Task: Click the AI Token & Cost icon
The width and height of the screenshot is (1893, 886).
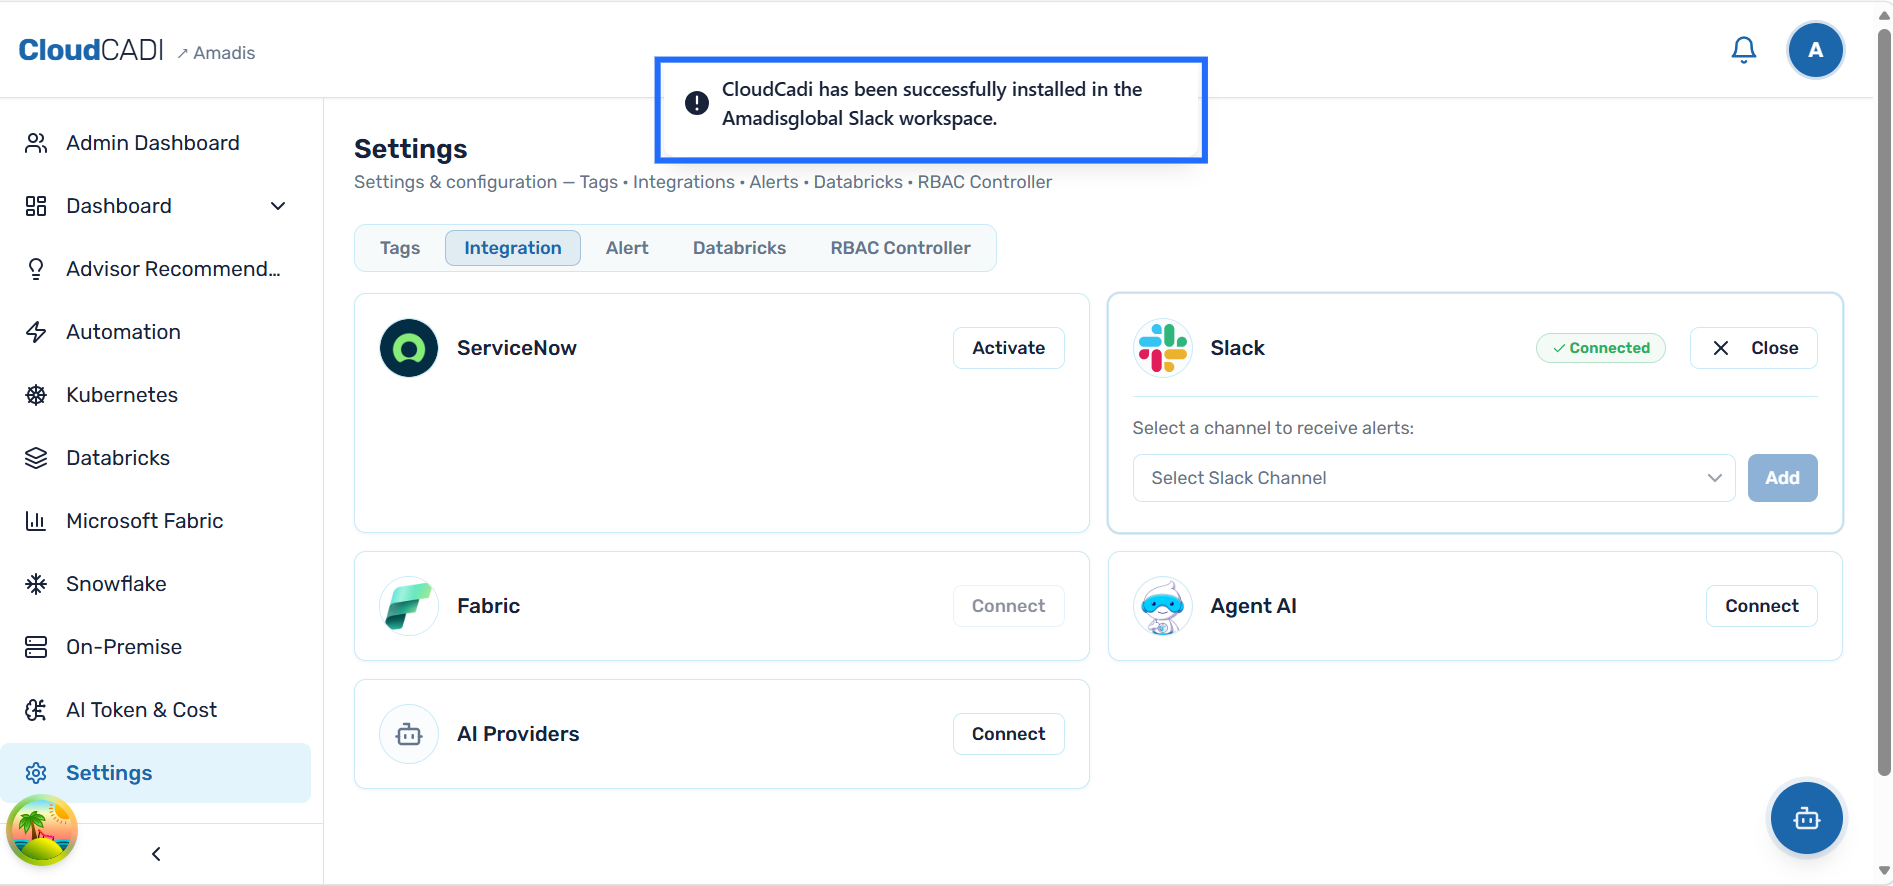Action: coord(36,710)
